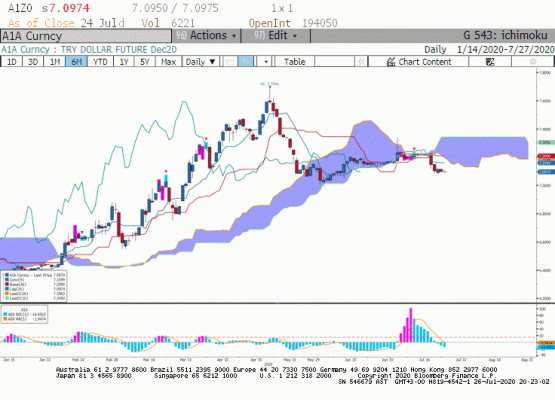Show the Max time range
Image resolution: width=555 pixels, height=400 pixels.
point(168,62)
